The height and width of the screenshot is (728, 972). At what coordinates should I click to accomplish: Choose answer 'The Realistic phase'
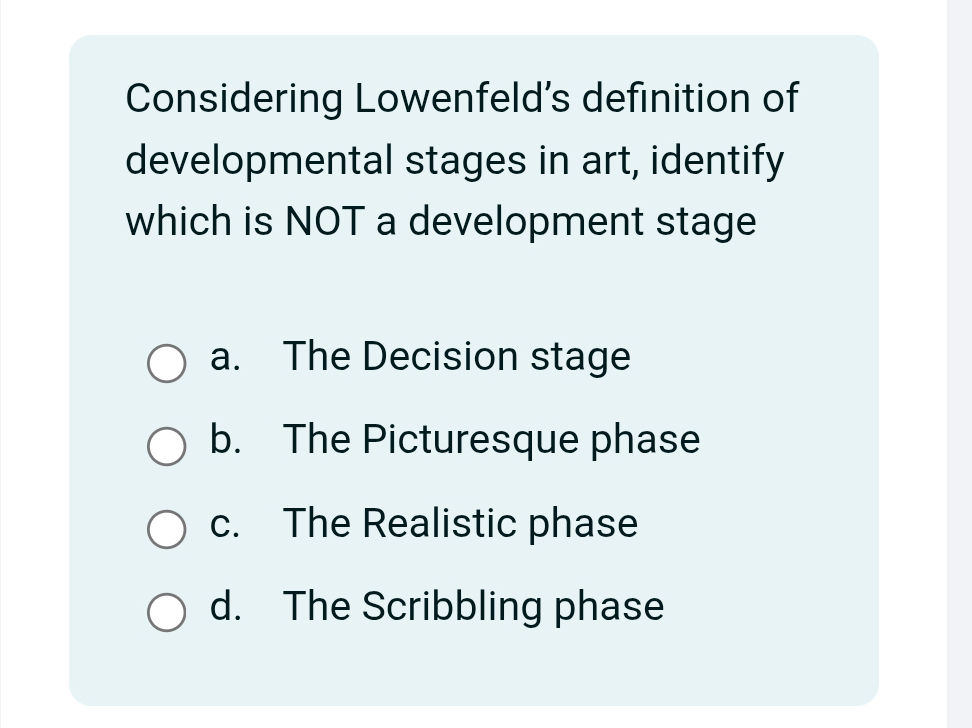tap(459, 524)
